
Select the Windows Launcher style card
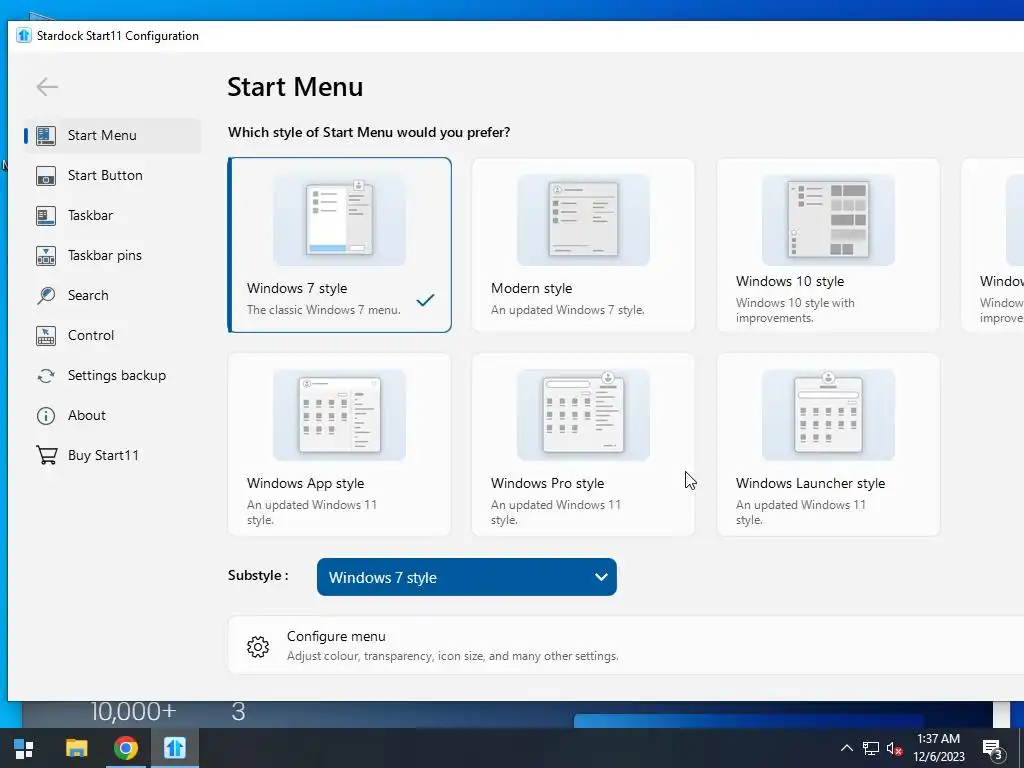[x=828, y=445]
